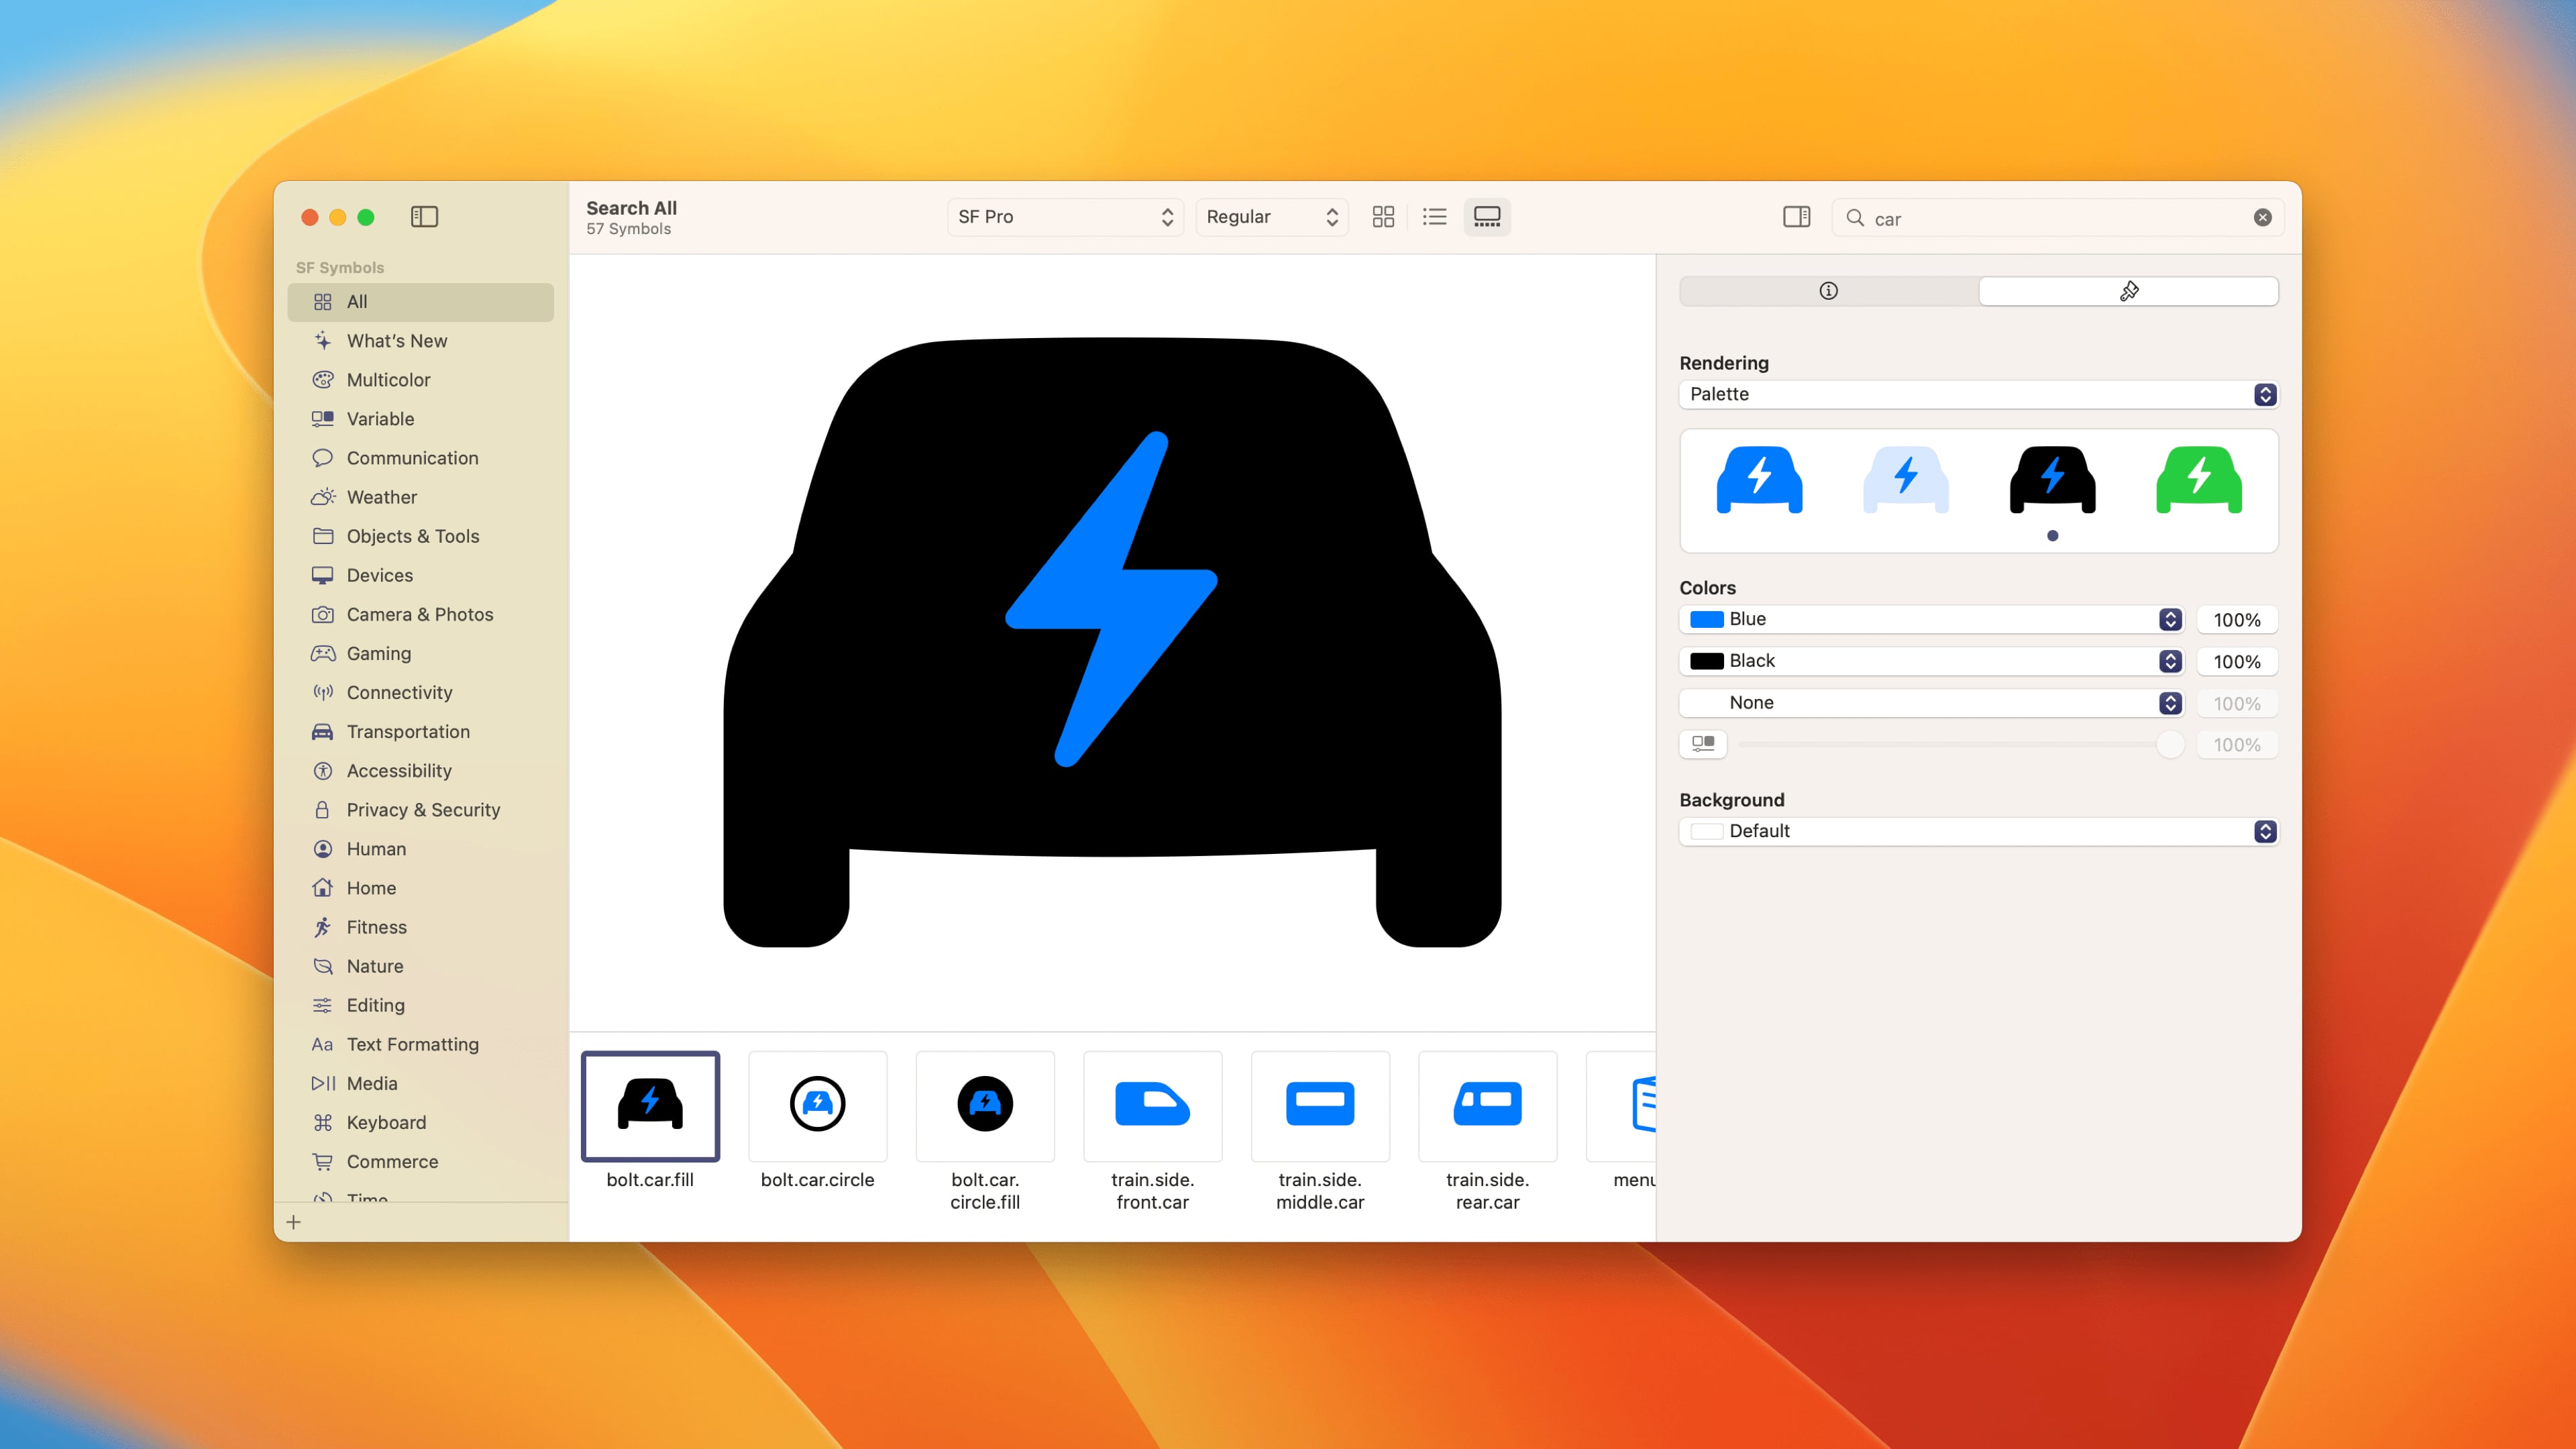Open the Background Default dropdown
Viewport: 2576px width, 1449px height.
tap(1977, 831)
